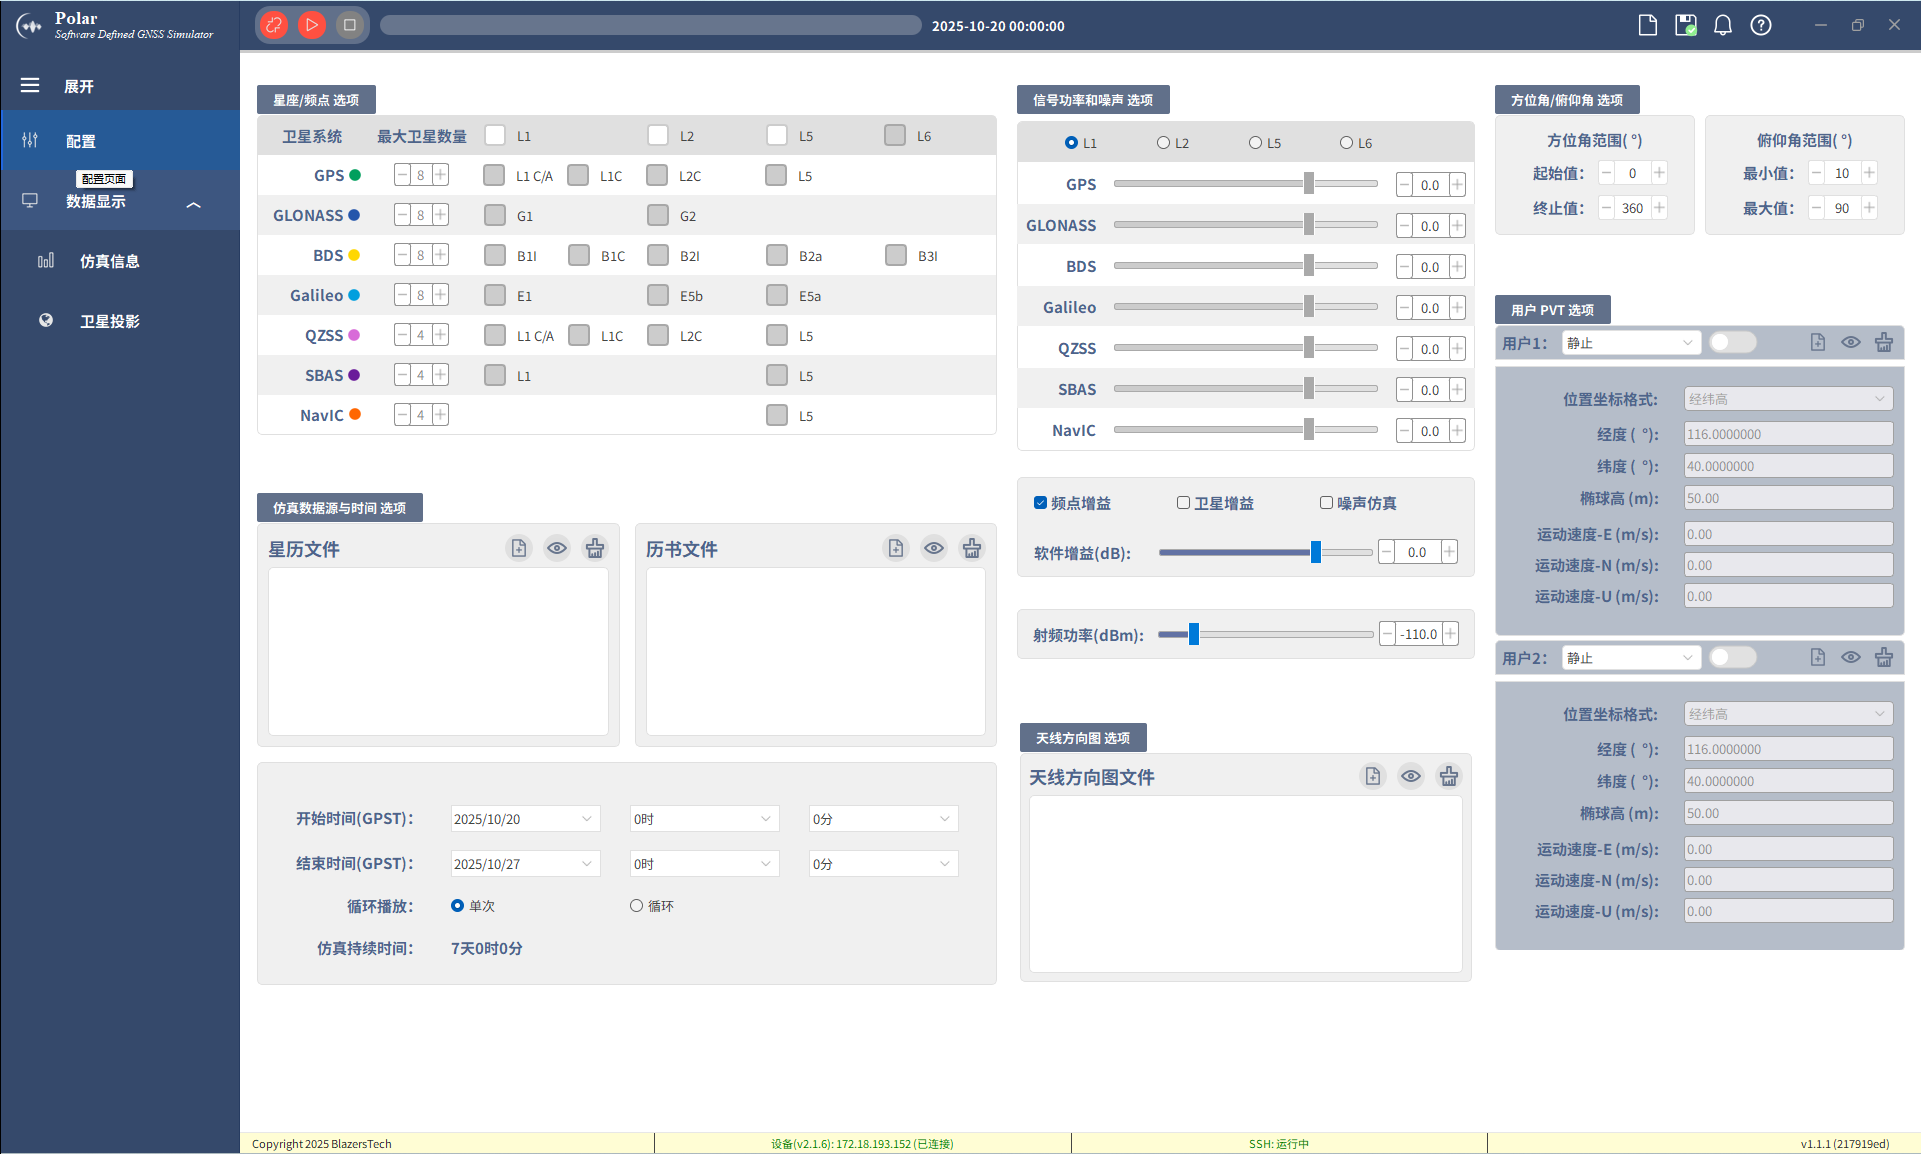
Task: Open 用户2 motion mode dropdown 静止
Action: pyautogui.click(x=1631, y=658)
